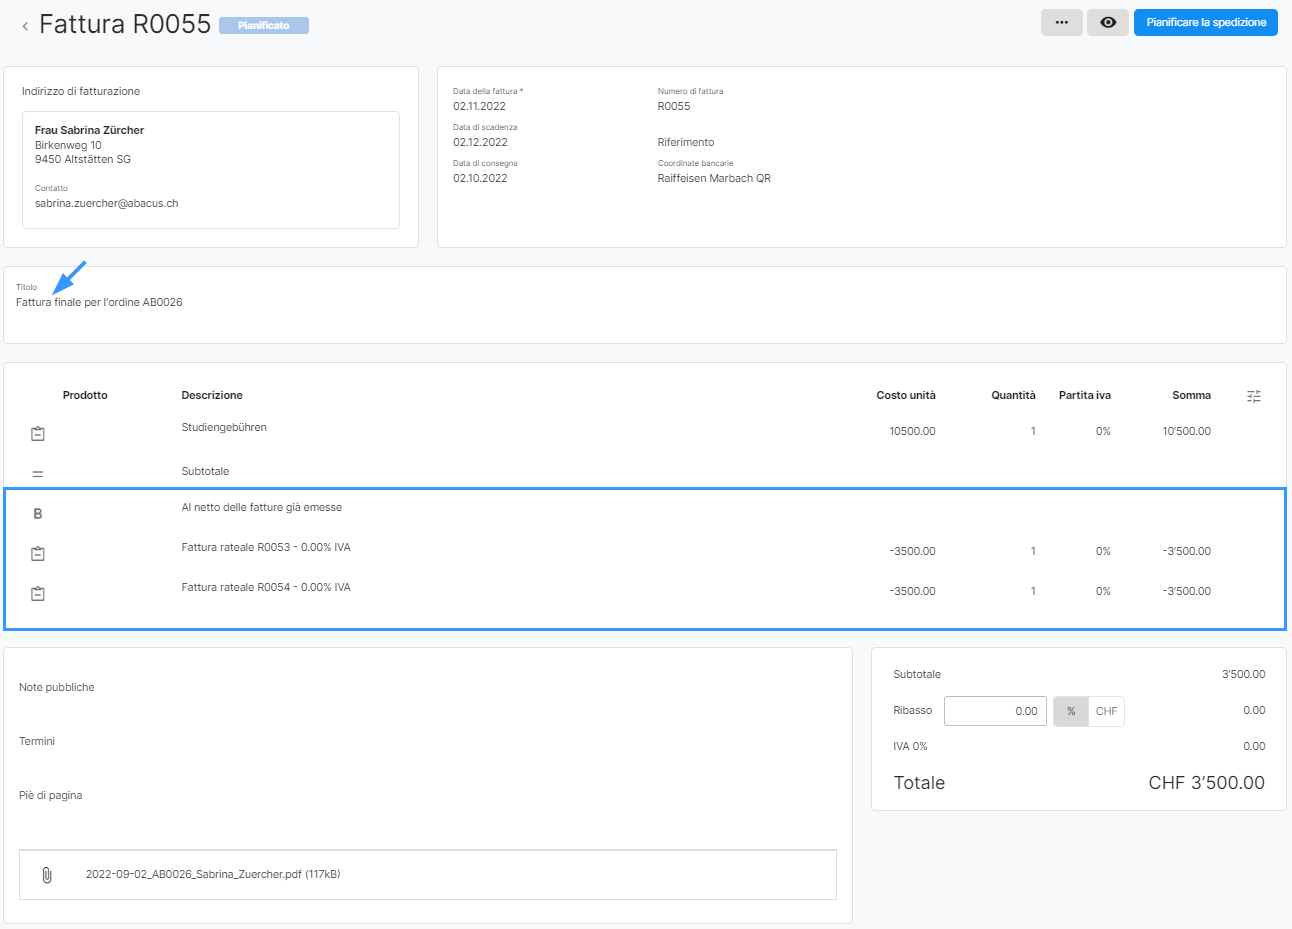Click the paperclip attachment icon
1292x929 pixels.
pyautogui.click(x=47, y=875)
